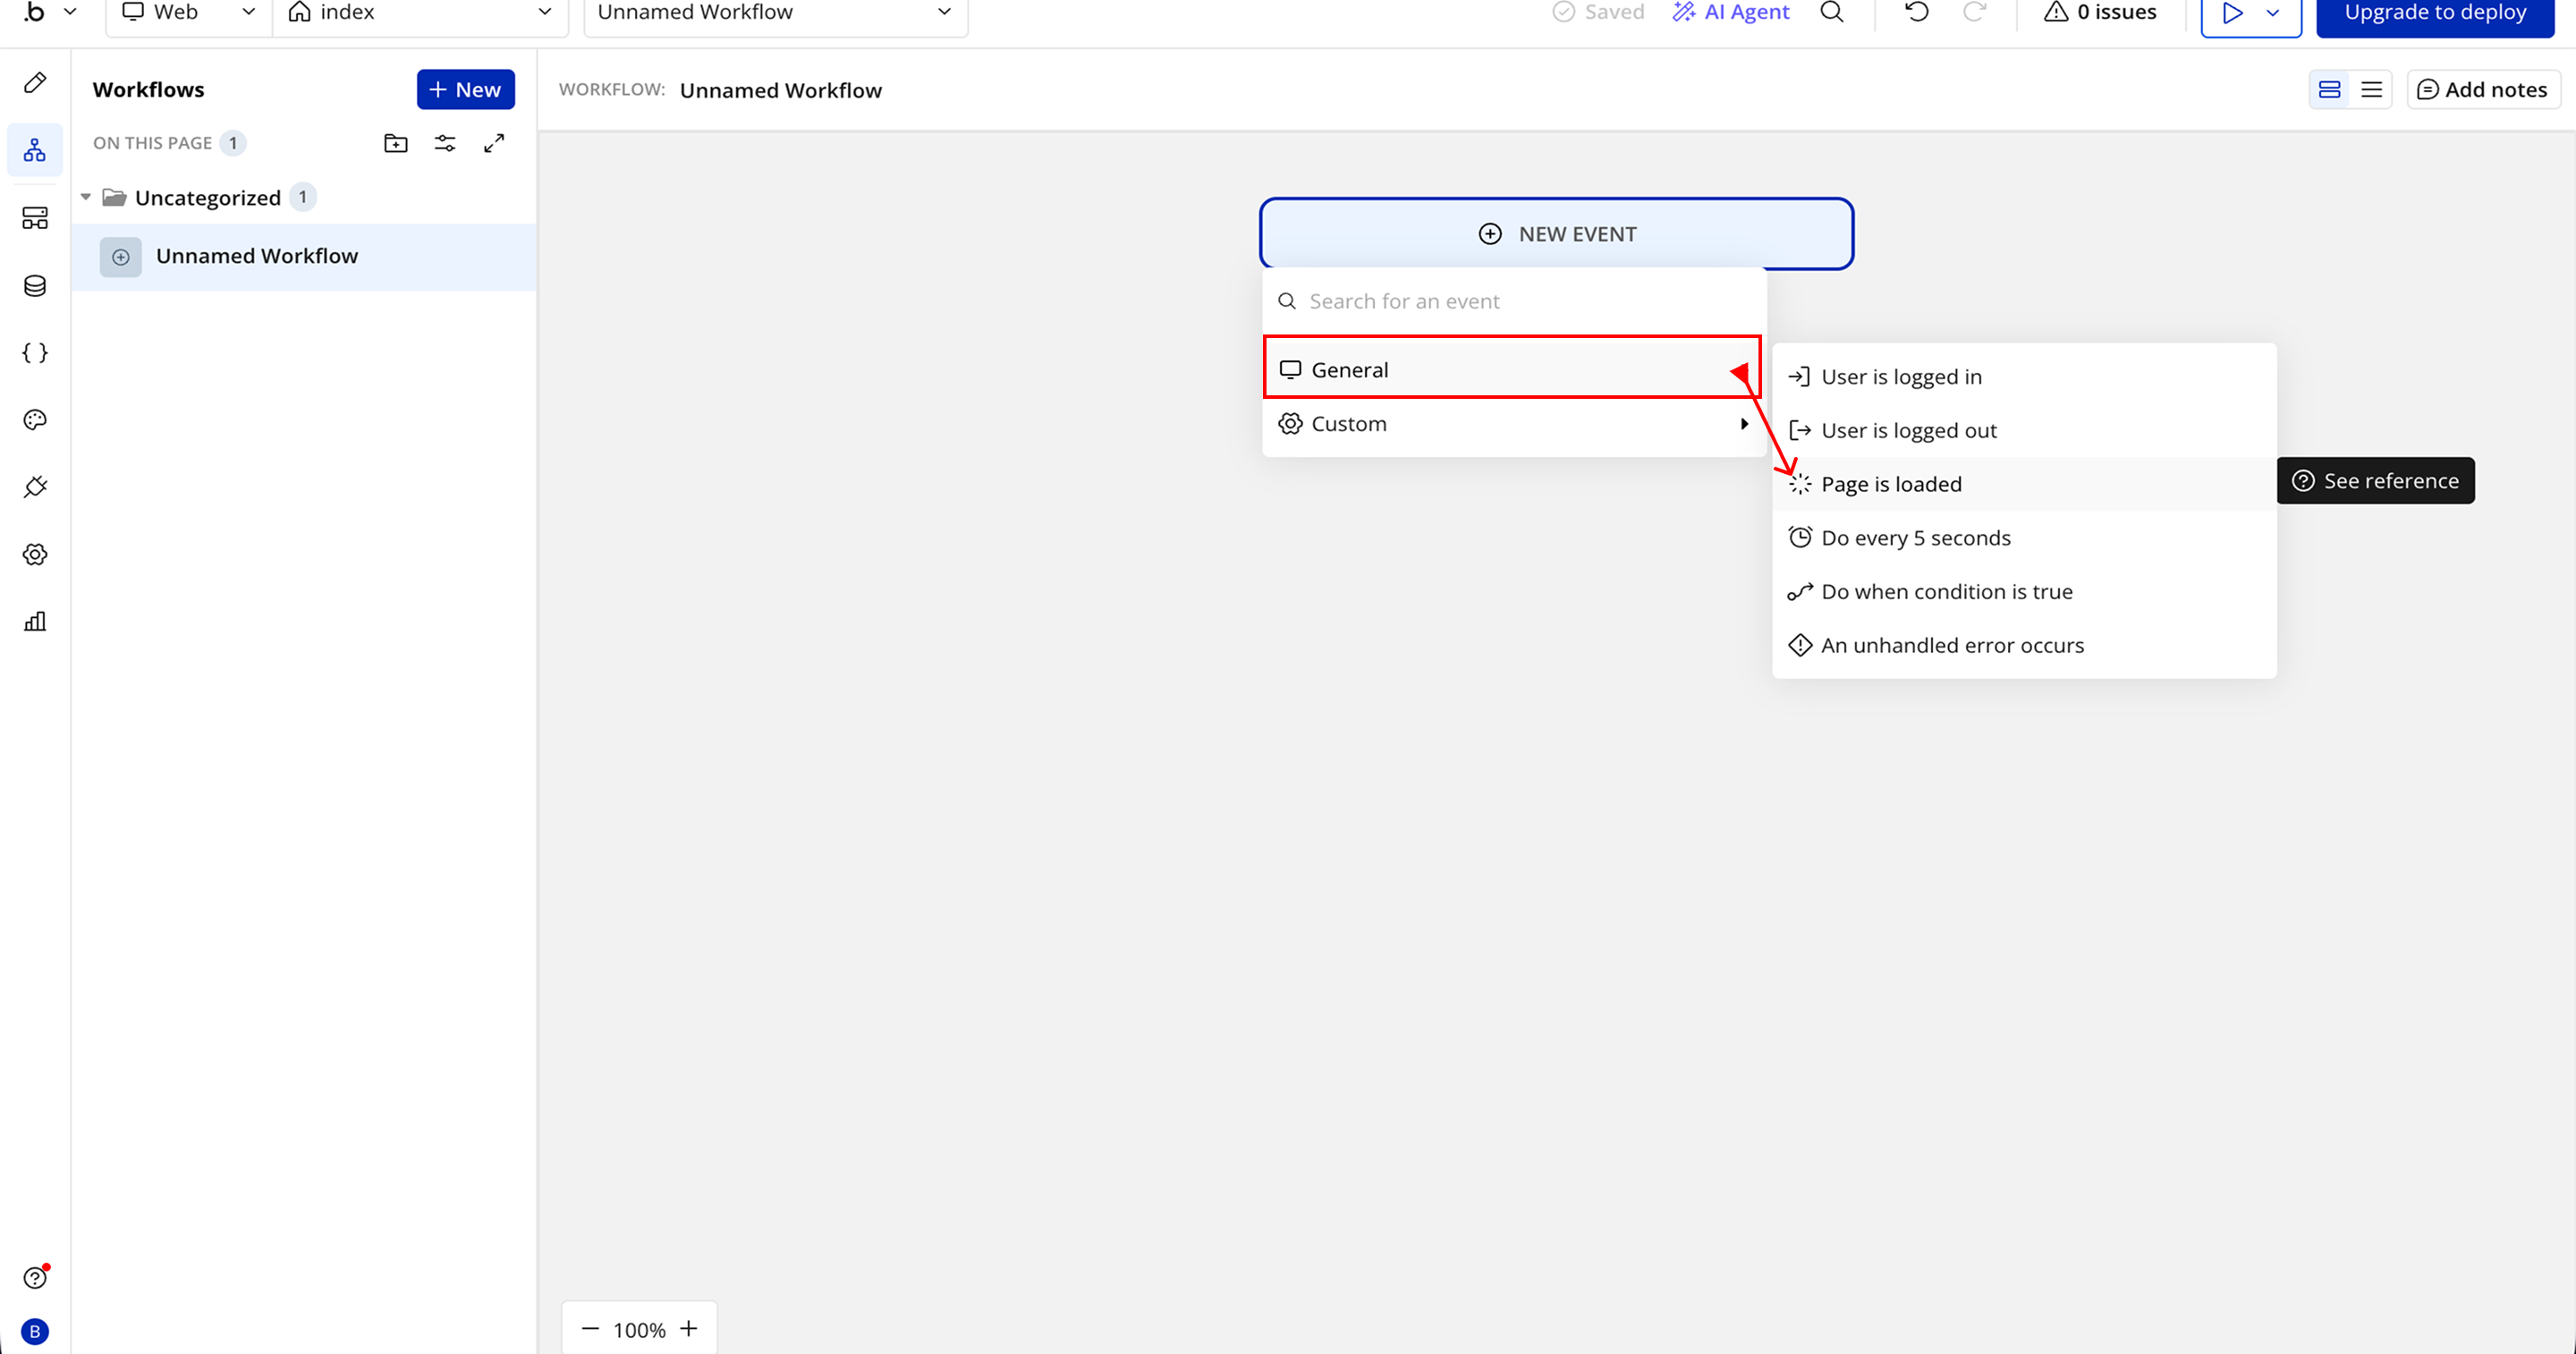The height and width of the screenshot is (1354, 2576).
Task: Switch to card view layout toggle
Action: coord(2329,90)
